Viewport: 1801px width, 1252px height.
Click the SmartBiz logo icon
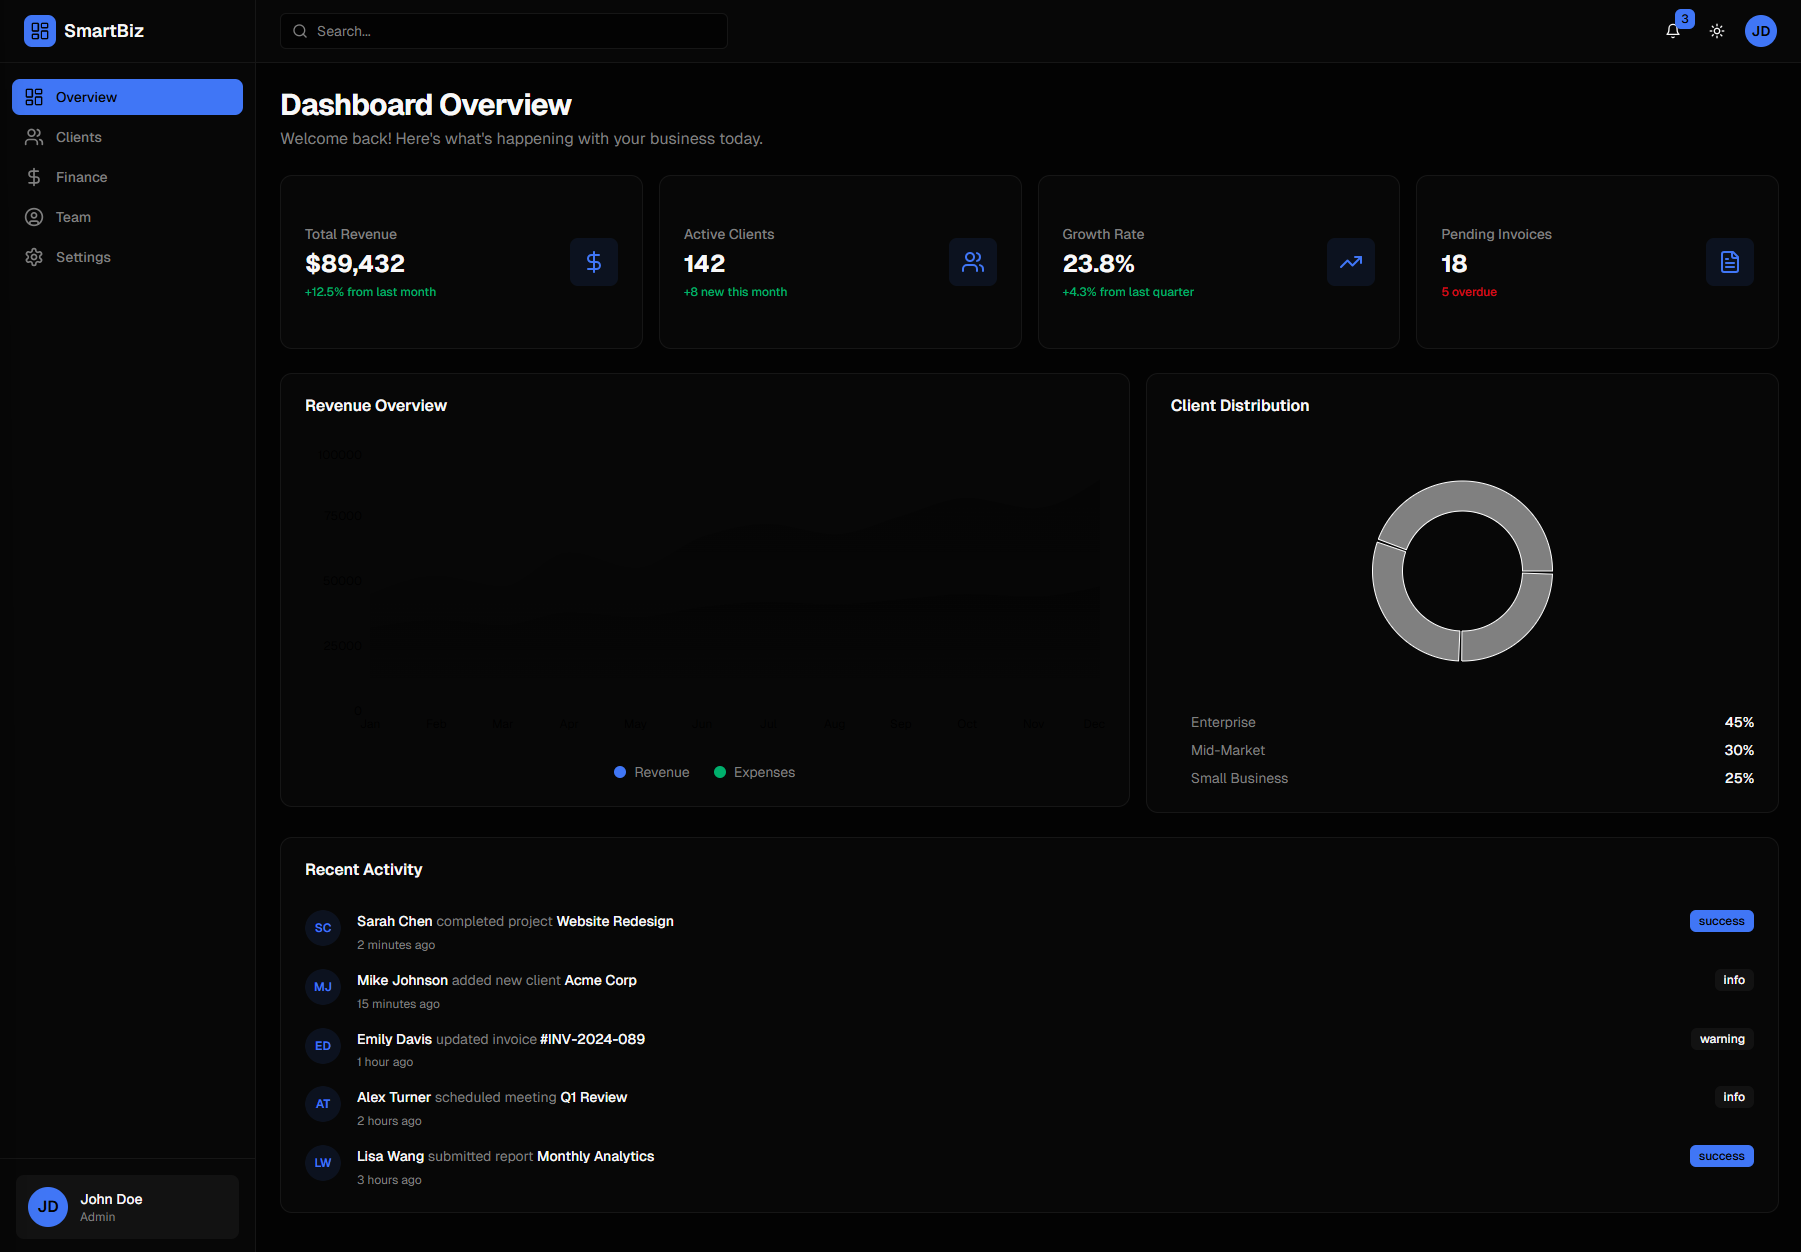[x=39, y=30]
